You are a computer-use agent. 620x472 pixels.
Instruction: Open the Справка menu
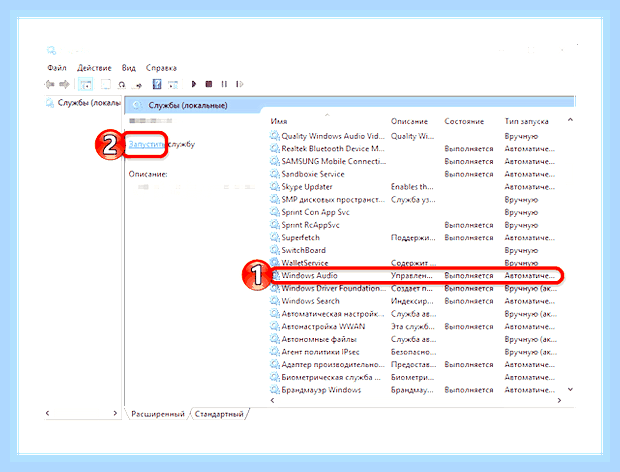[x=161, y=68]
